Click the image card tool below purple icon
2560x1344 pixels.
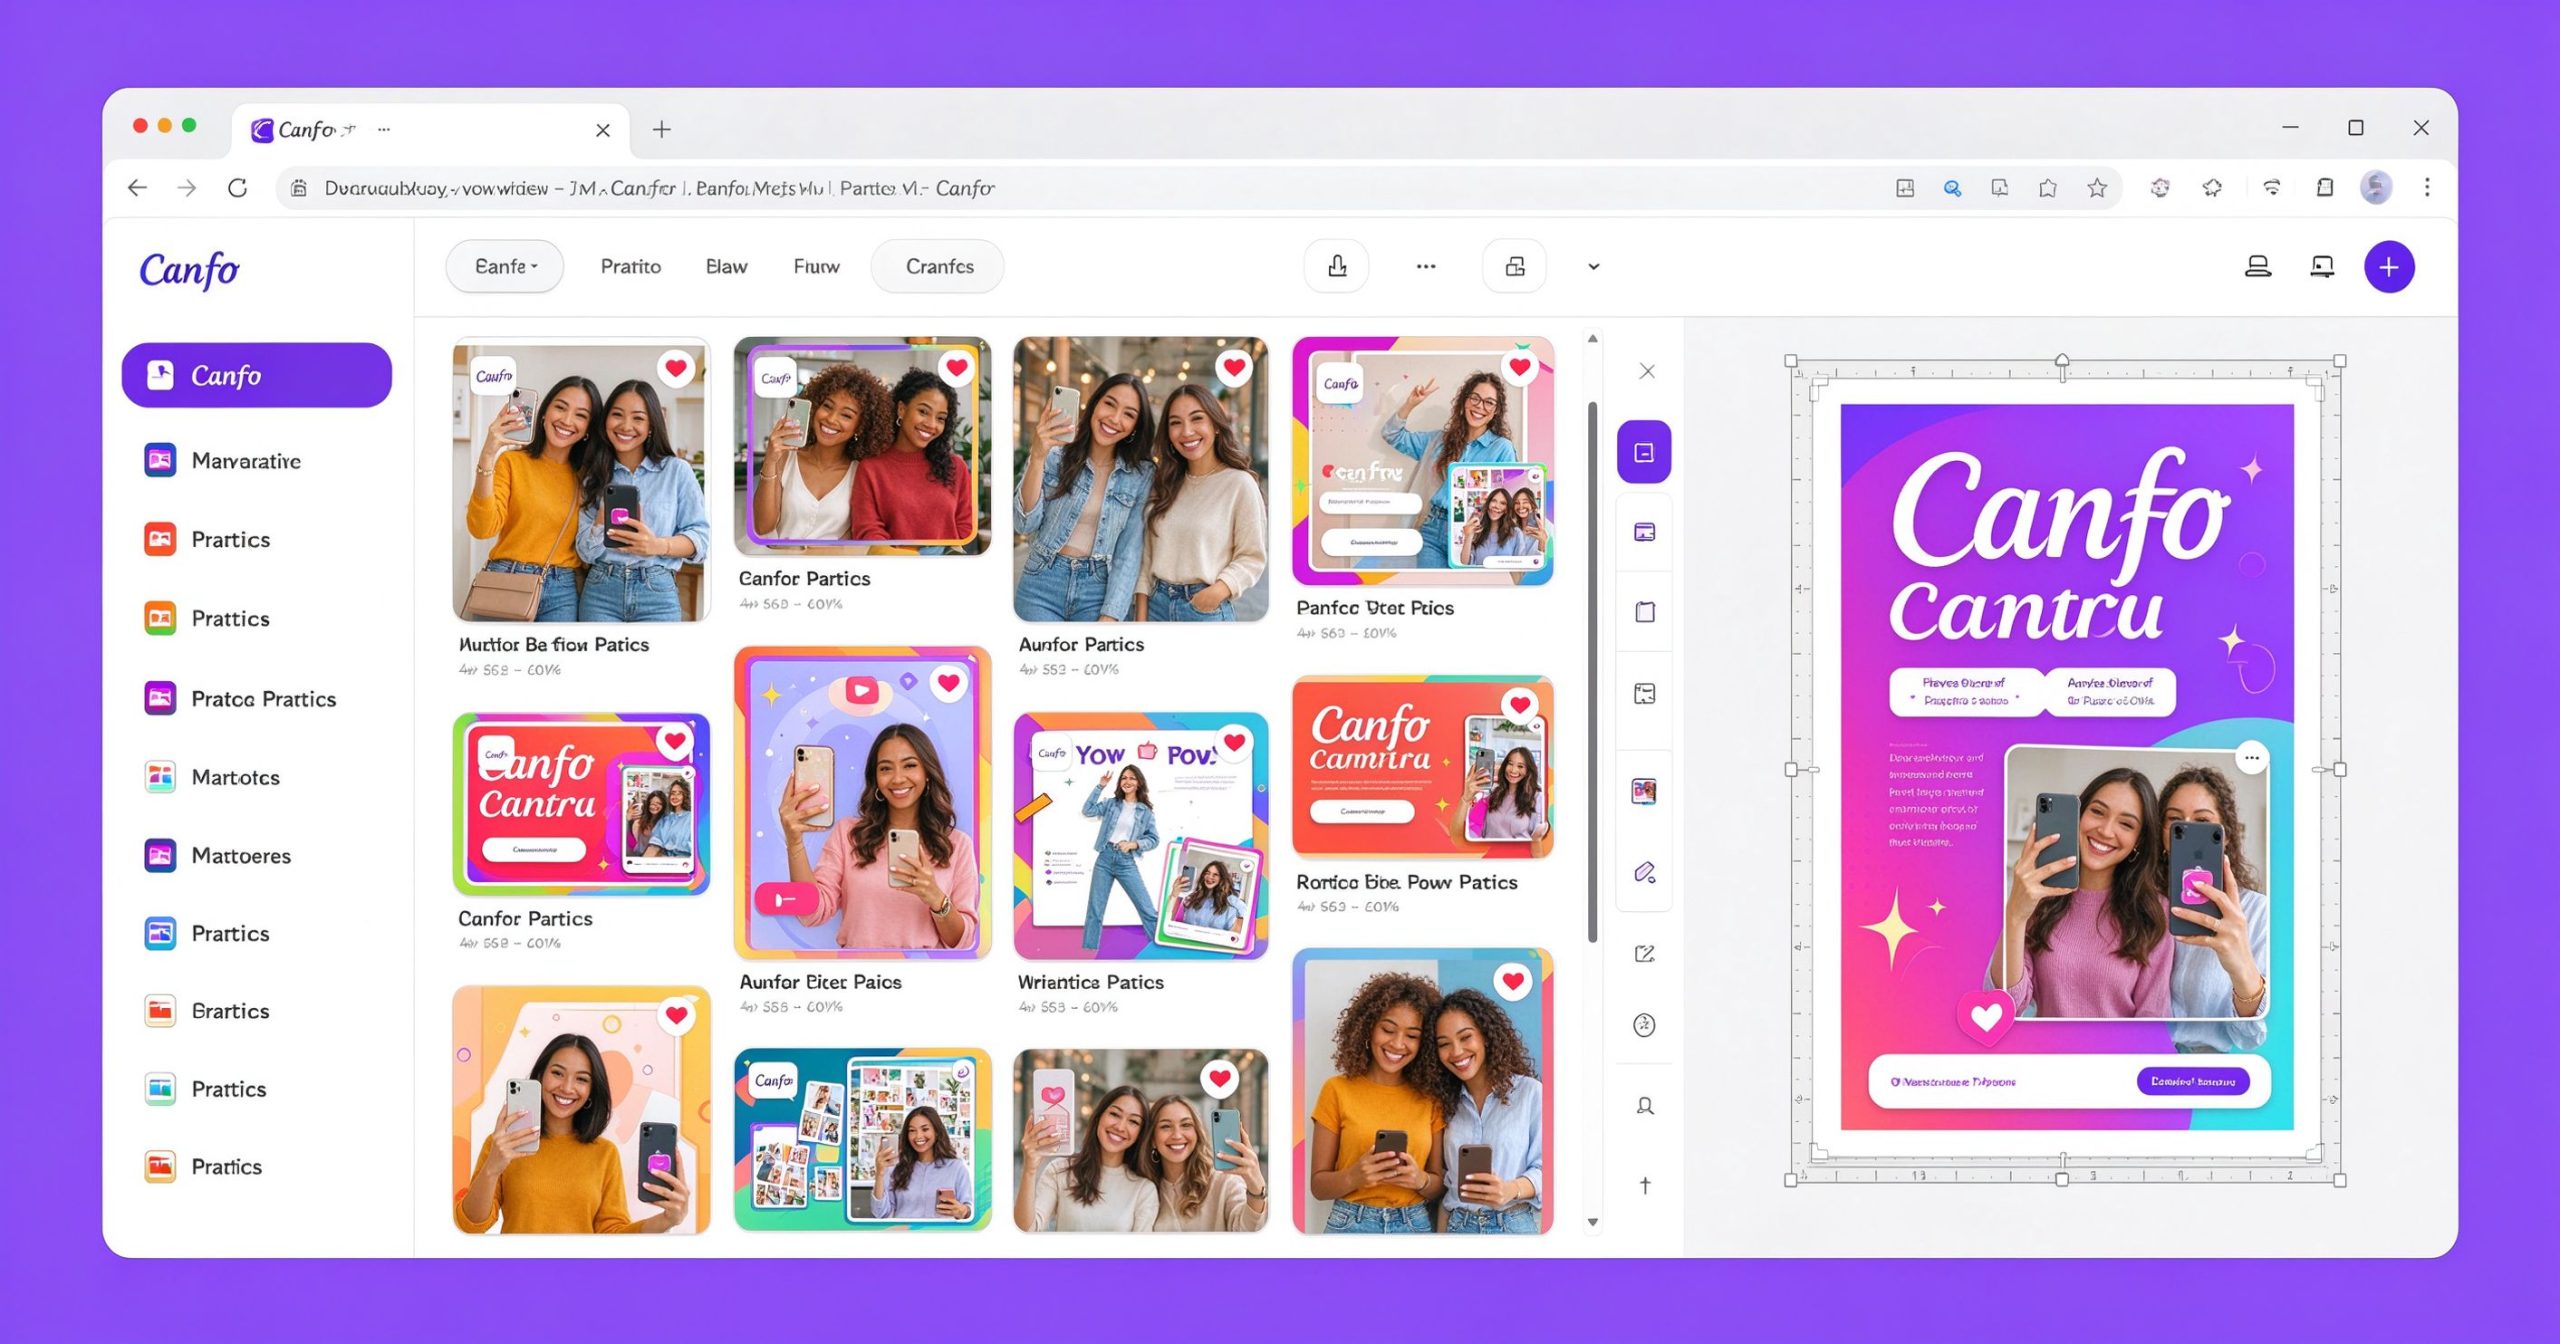1644,532
